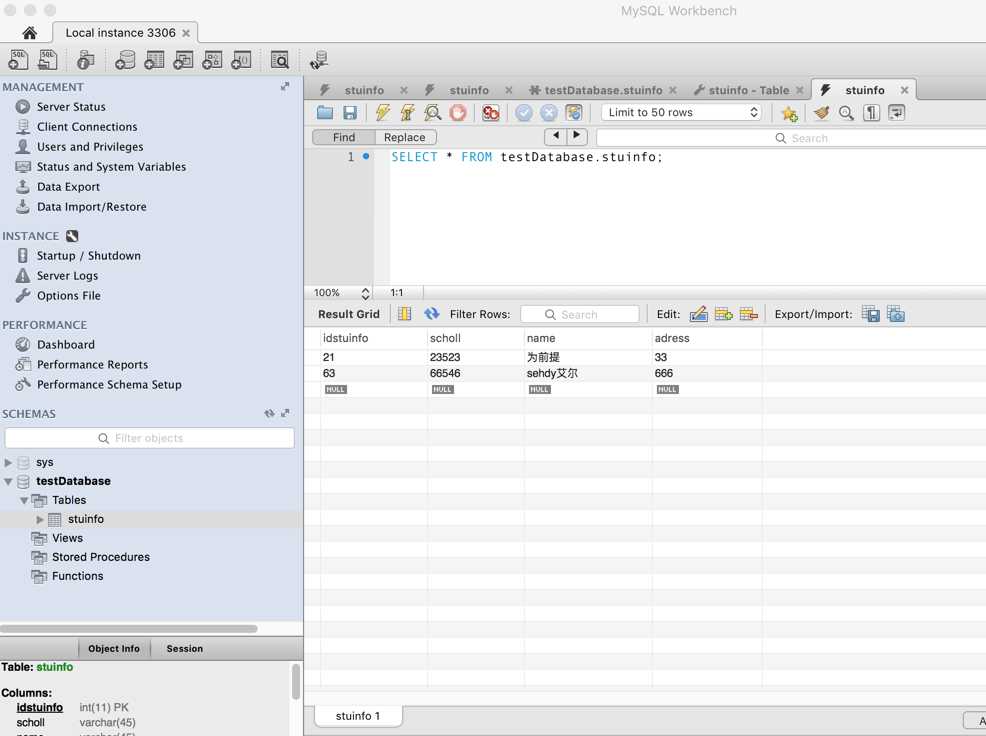Click open SQL script file icon
Image resolution: width=986 pixels, height=736 pixels.
pyautogui.click(x=48, y=60)
